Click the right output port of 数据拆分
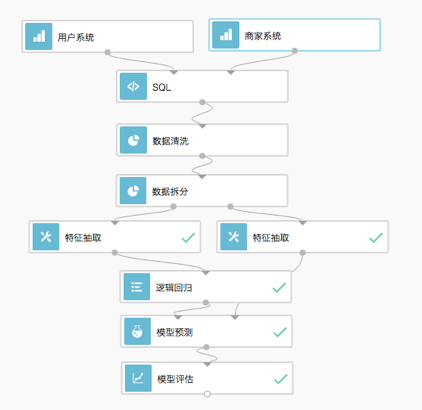 [230, 207]
